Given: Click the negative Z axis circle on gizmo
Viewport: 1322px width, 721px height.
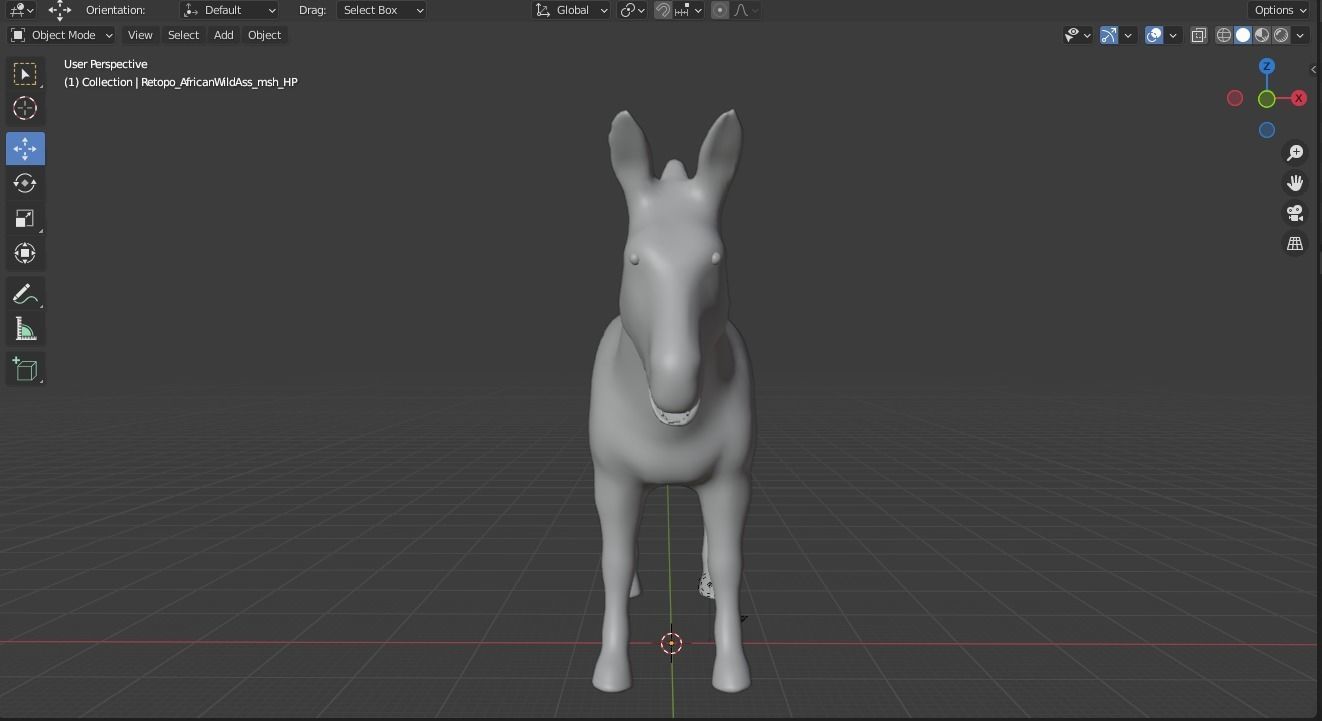Looking at the screenshot, I should [x=1267, y=130].
